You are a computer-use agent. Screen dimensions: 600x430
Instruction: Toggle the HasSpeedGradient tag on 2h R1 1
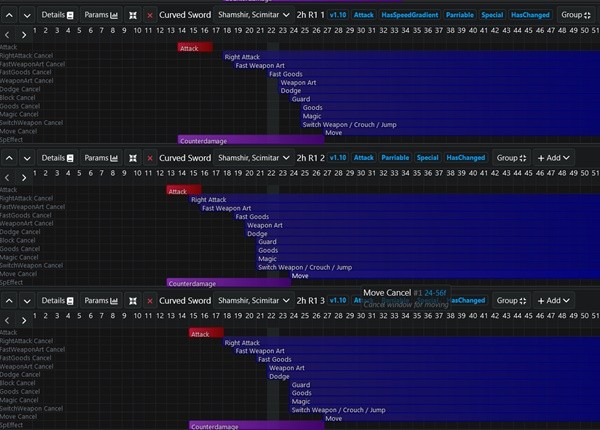click(x=410, y=16)
